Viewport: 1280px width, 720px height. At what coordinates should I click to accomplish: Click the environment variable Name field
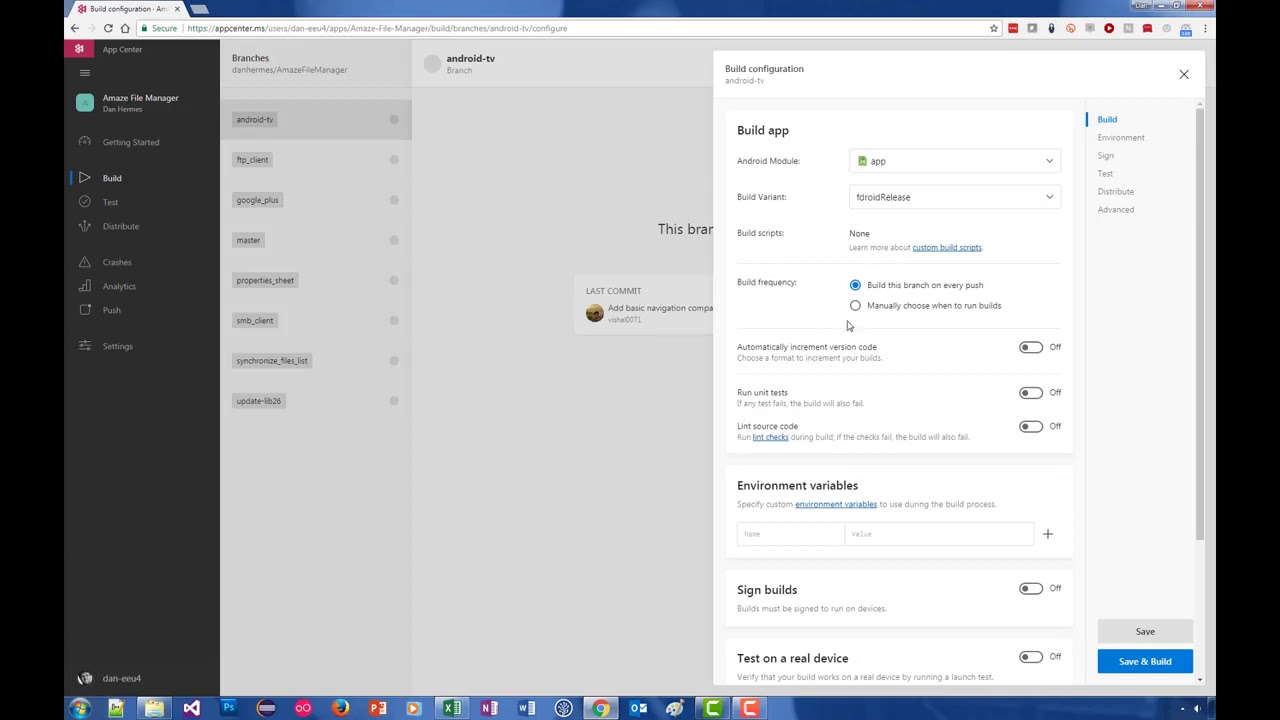791,534
